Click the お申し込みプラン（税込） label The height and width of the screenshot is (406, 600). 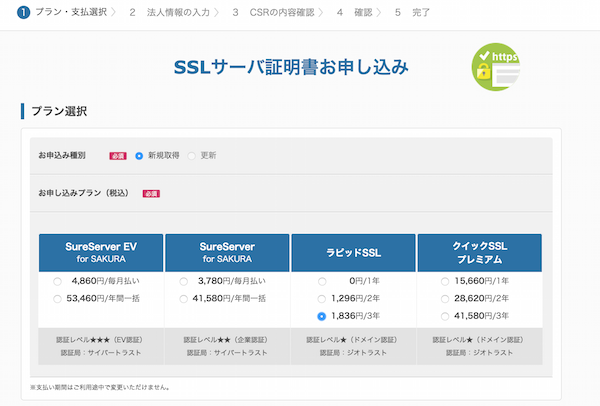pos(83,193)
